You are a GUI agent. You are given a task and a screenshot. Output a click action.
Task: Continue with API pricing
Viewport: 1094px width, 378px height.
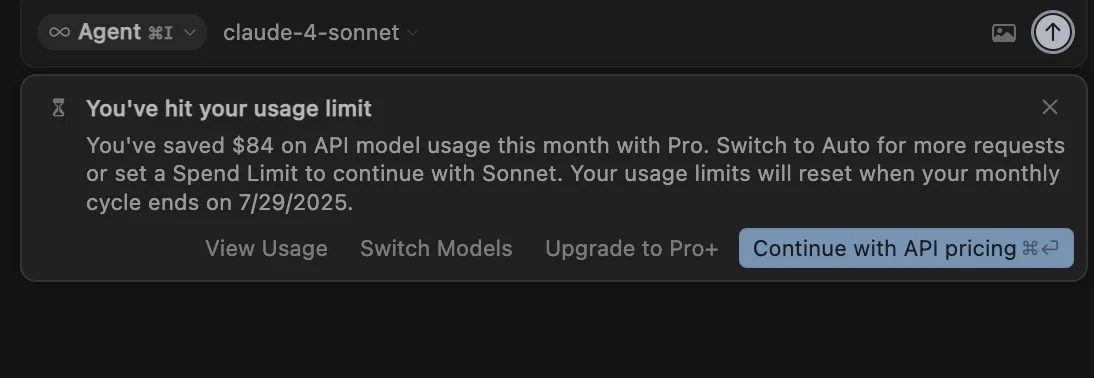(906, 248)
